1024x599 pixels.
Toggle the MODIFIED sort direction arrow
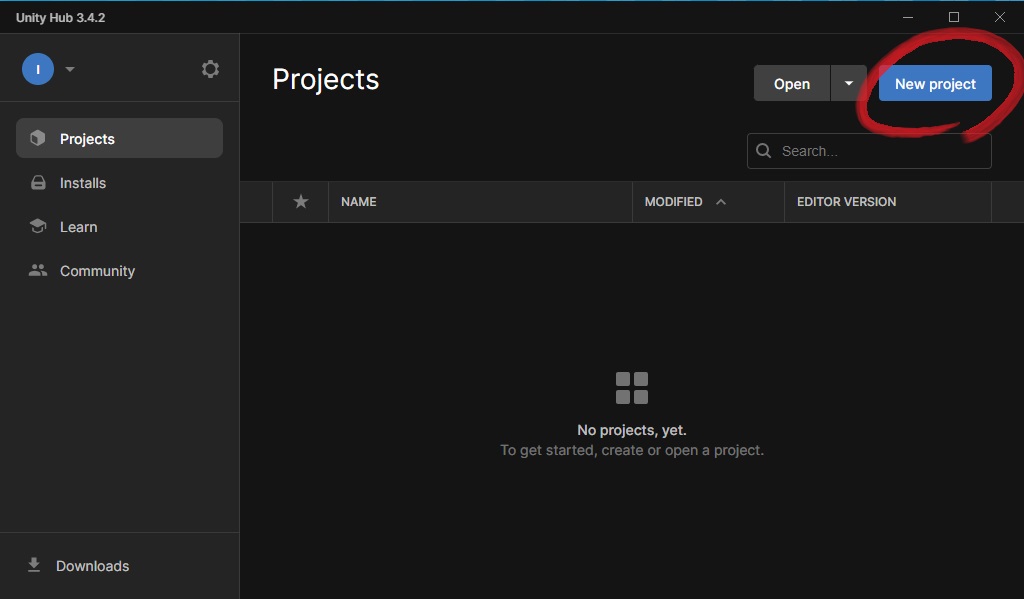[721, 202]
